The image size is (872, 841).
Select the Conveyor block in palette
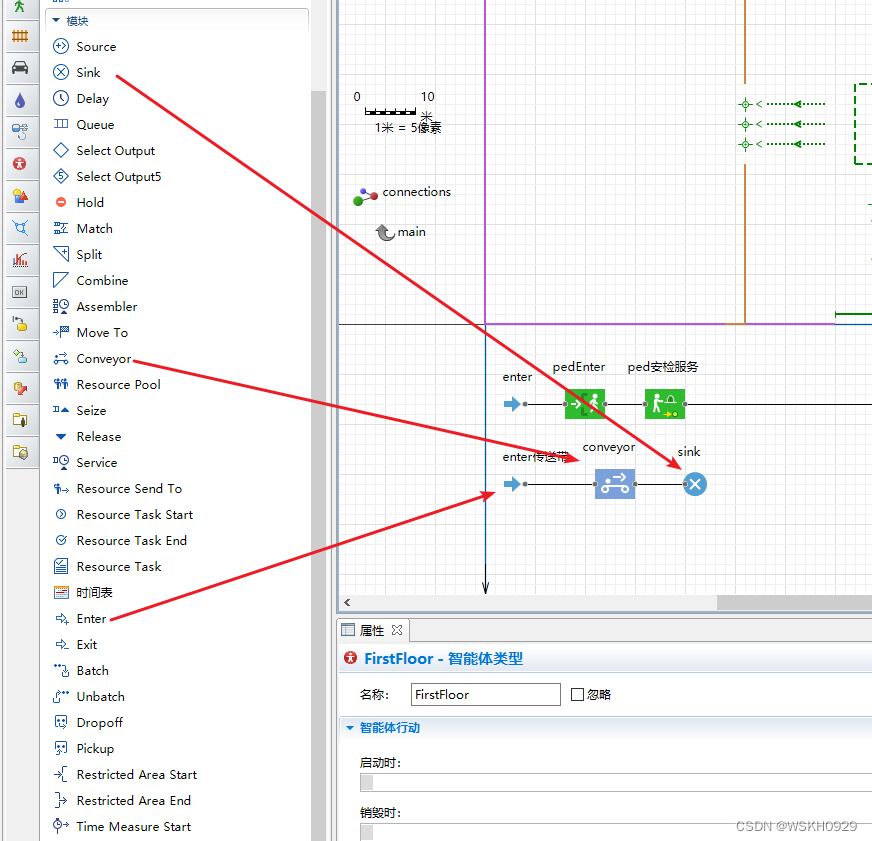point(92,359)
